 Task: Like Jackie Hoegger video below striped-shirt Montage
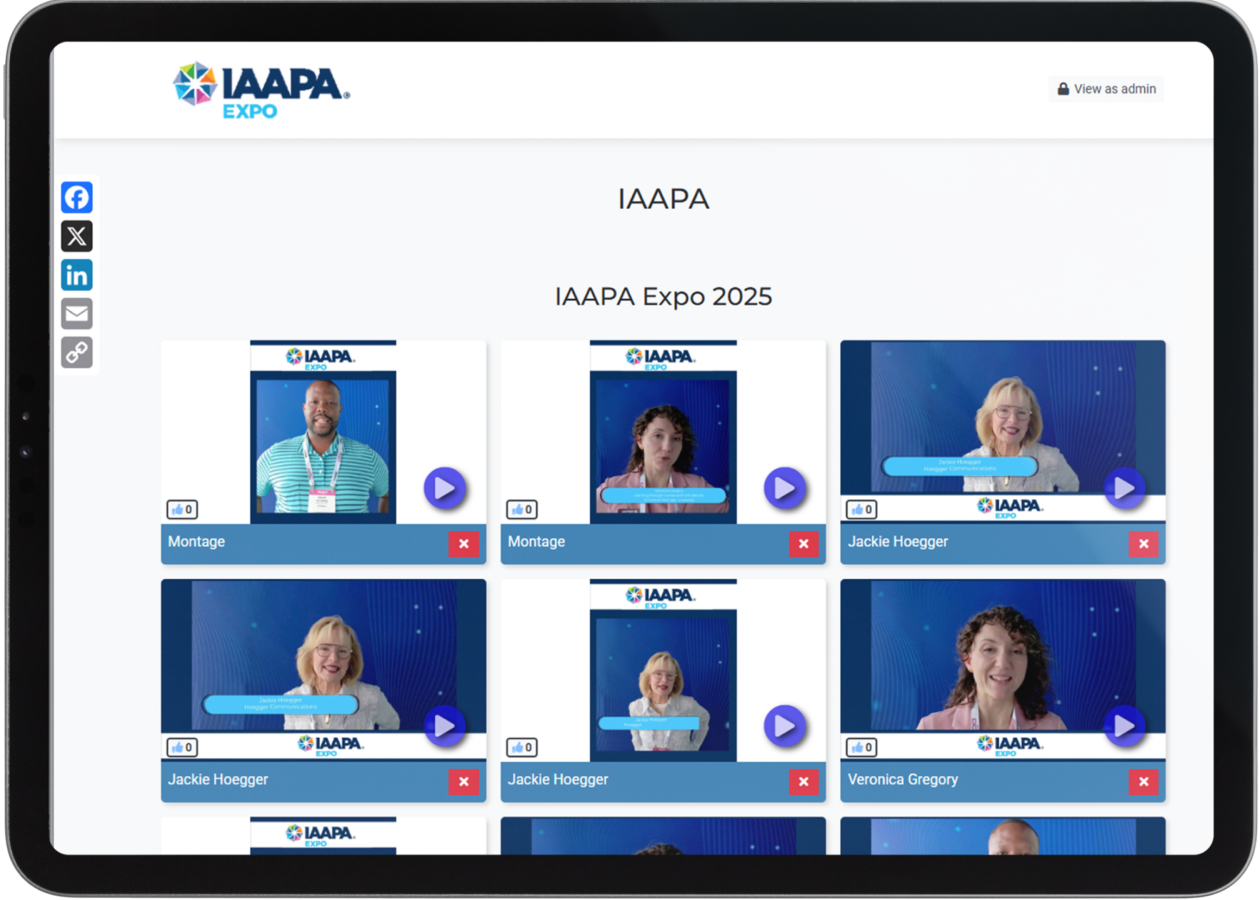[182, 747]
